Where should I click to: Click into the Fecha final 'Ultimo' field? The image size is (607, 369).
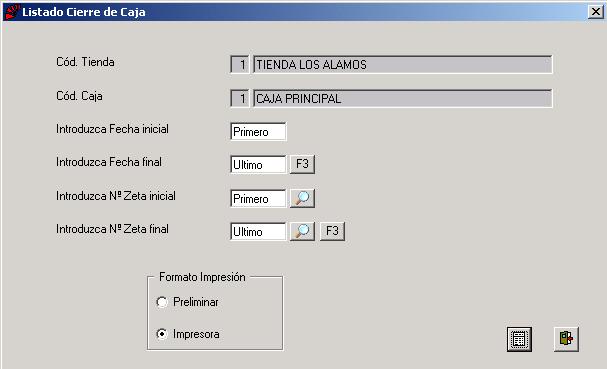click(x=258, y=165)
